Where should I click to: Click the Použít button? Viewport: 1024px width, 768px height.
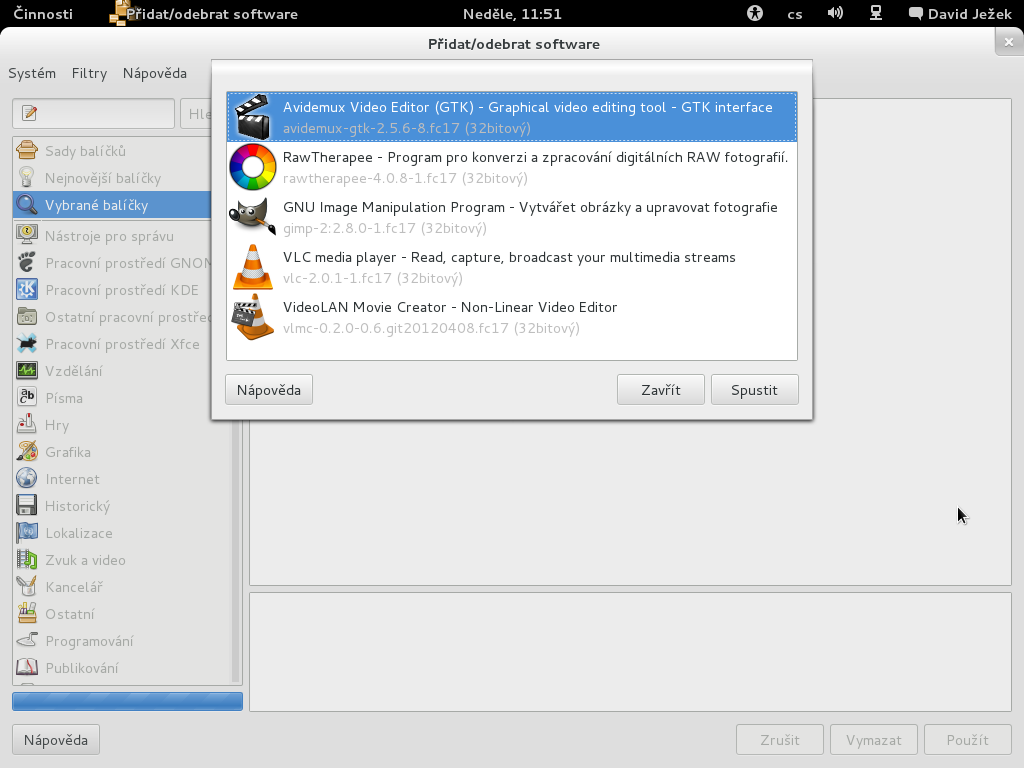tap(968, 740)
